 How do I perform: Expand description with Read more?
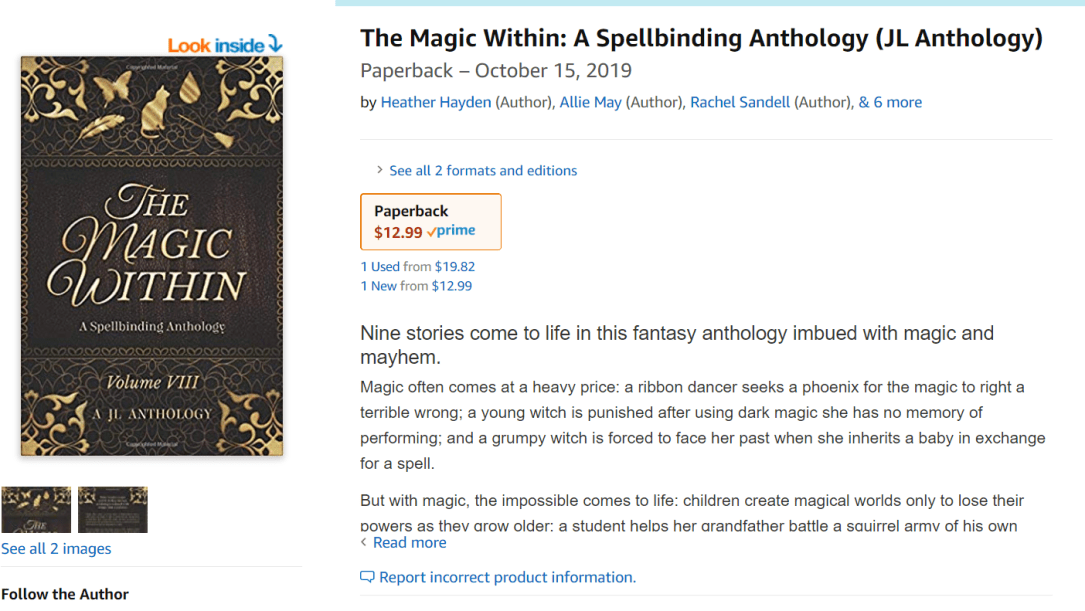pos(409,543)
